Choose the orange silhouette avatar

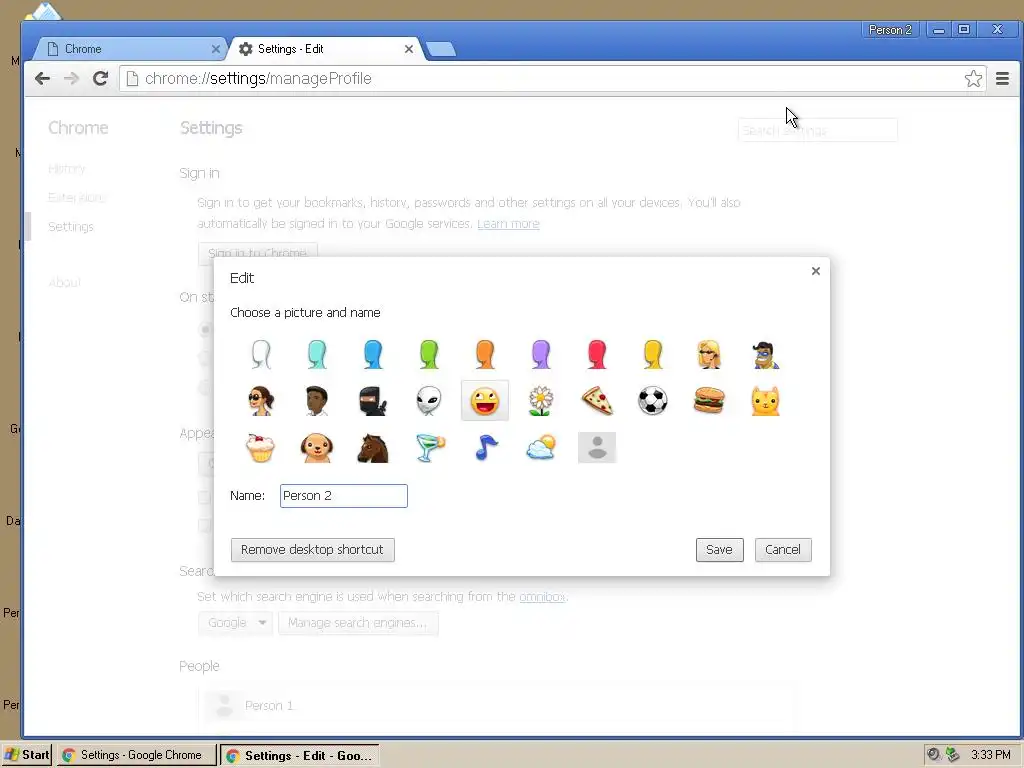pyautogui.click(x=485, y=355)
